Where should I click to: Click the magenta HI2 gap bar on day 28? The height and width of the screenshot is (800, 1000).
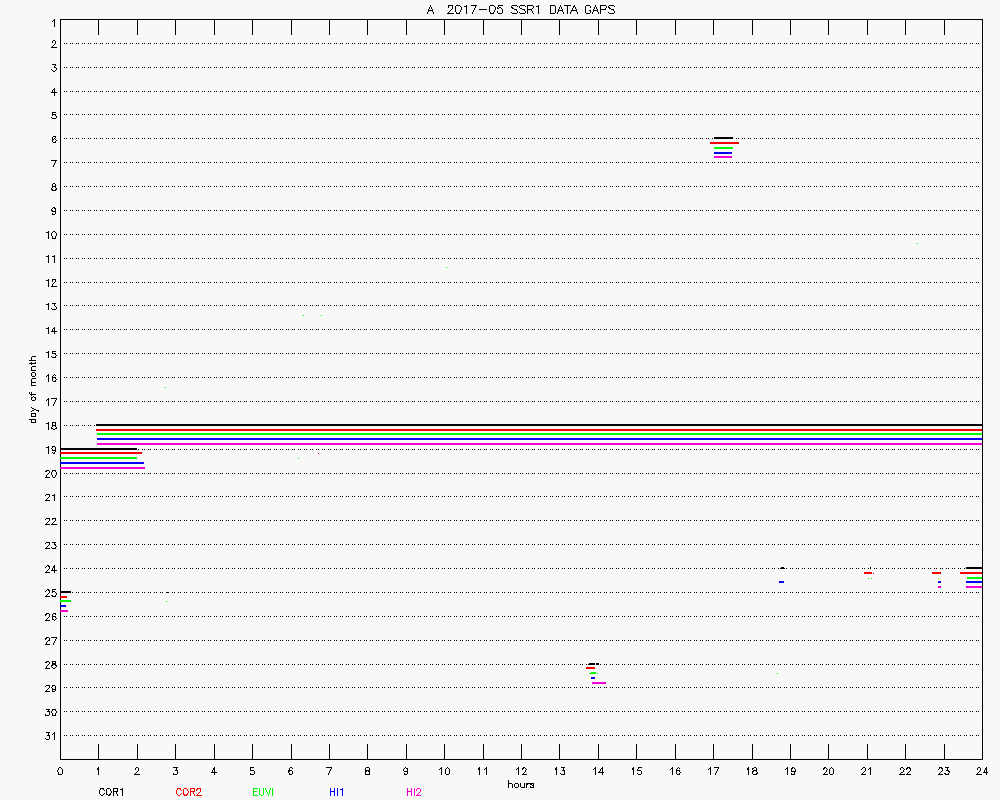[x=598, y=683]
